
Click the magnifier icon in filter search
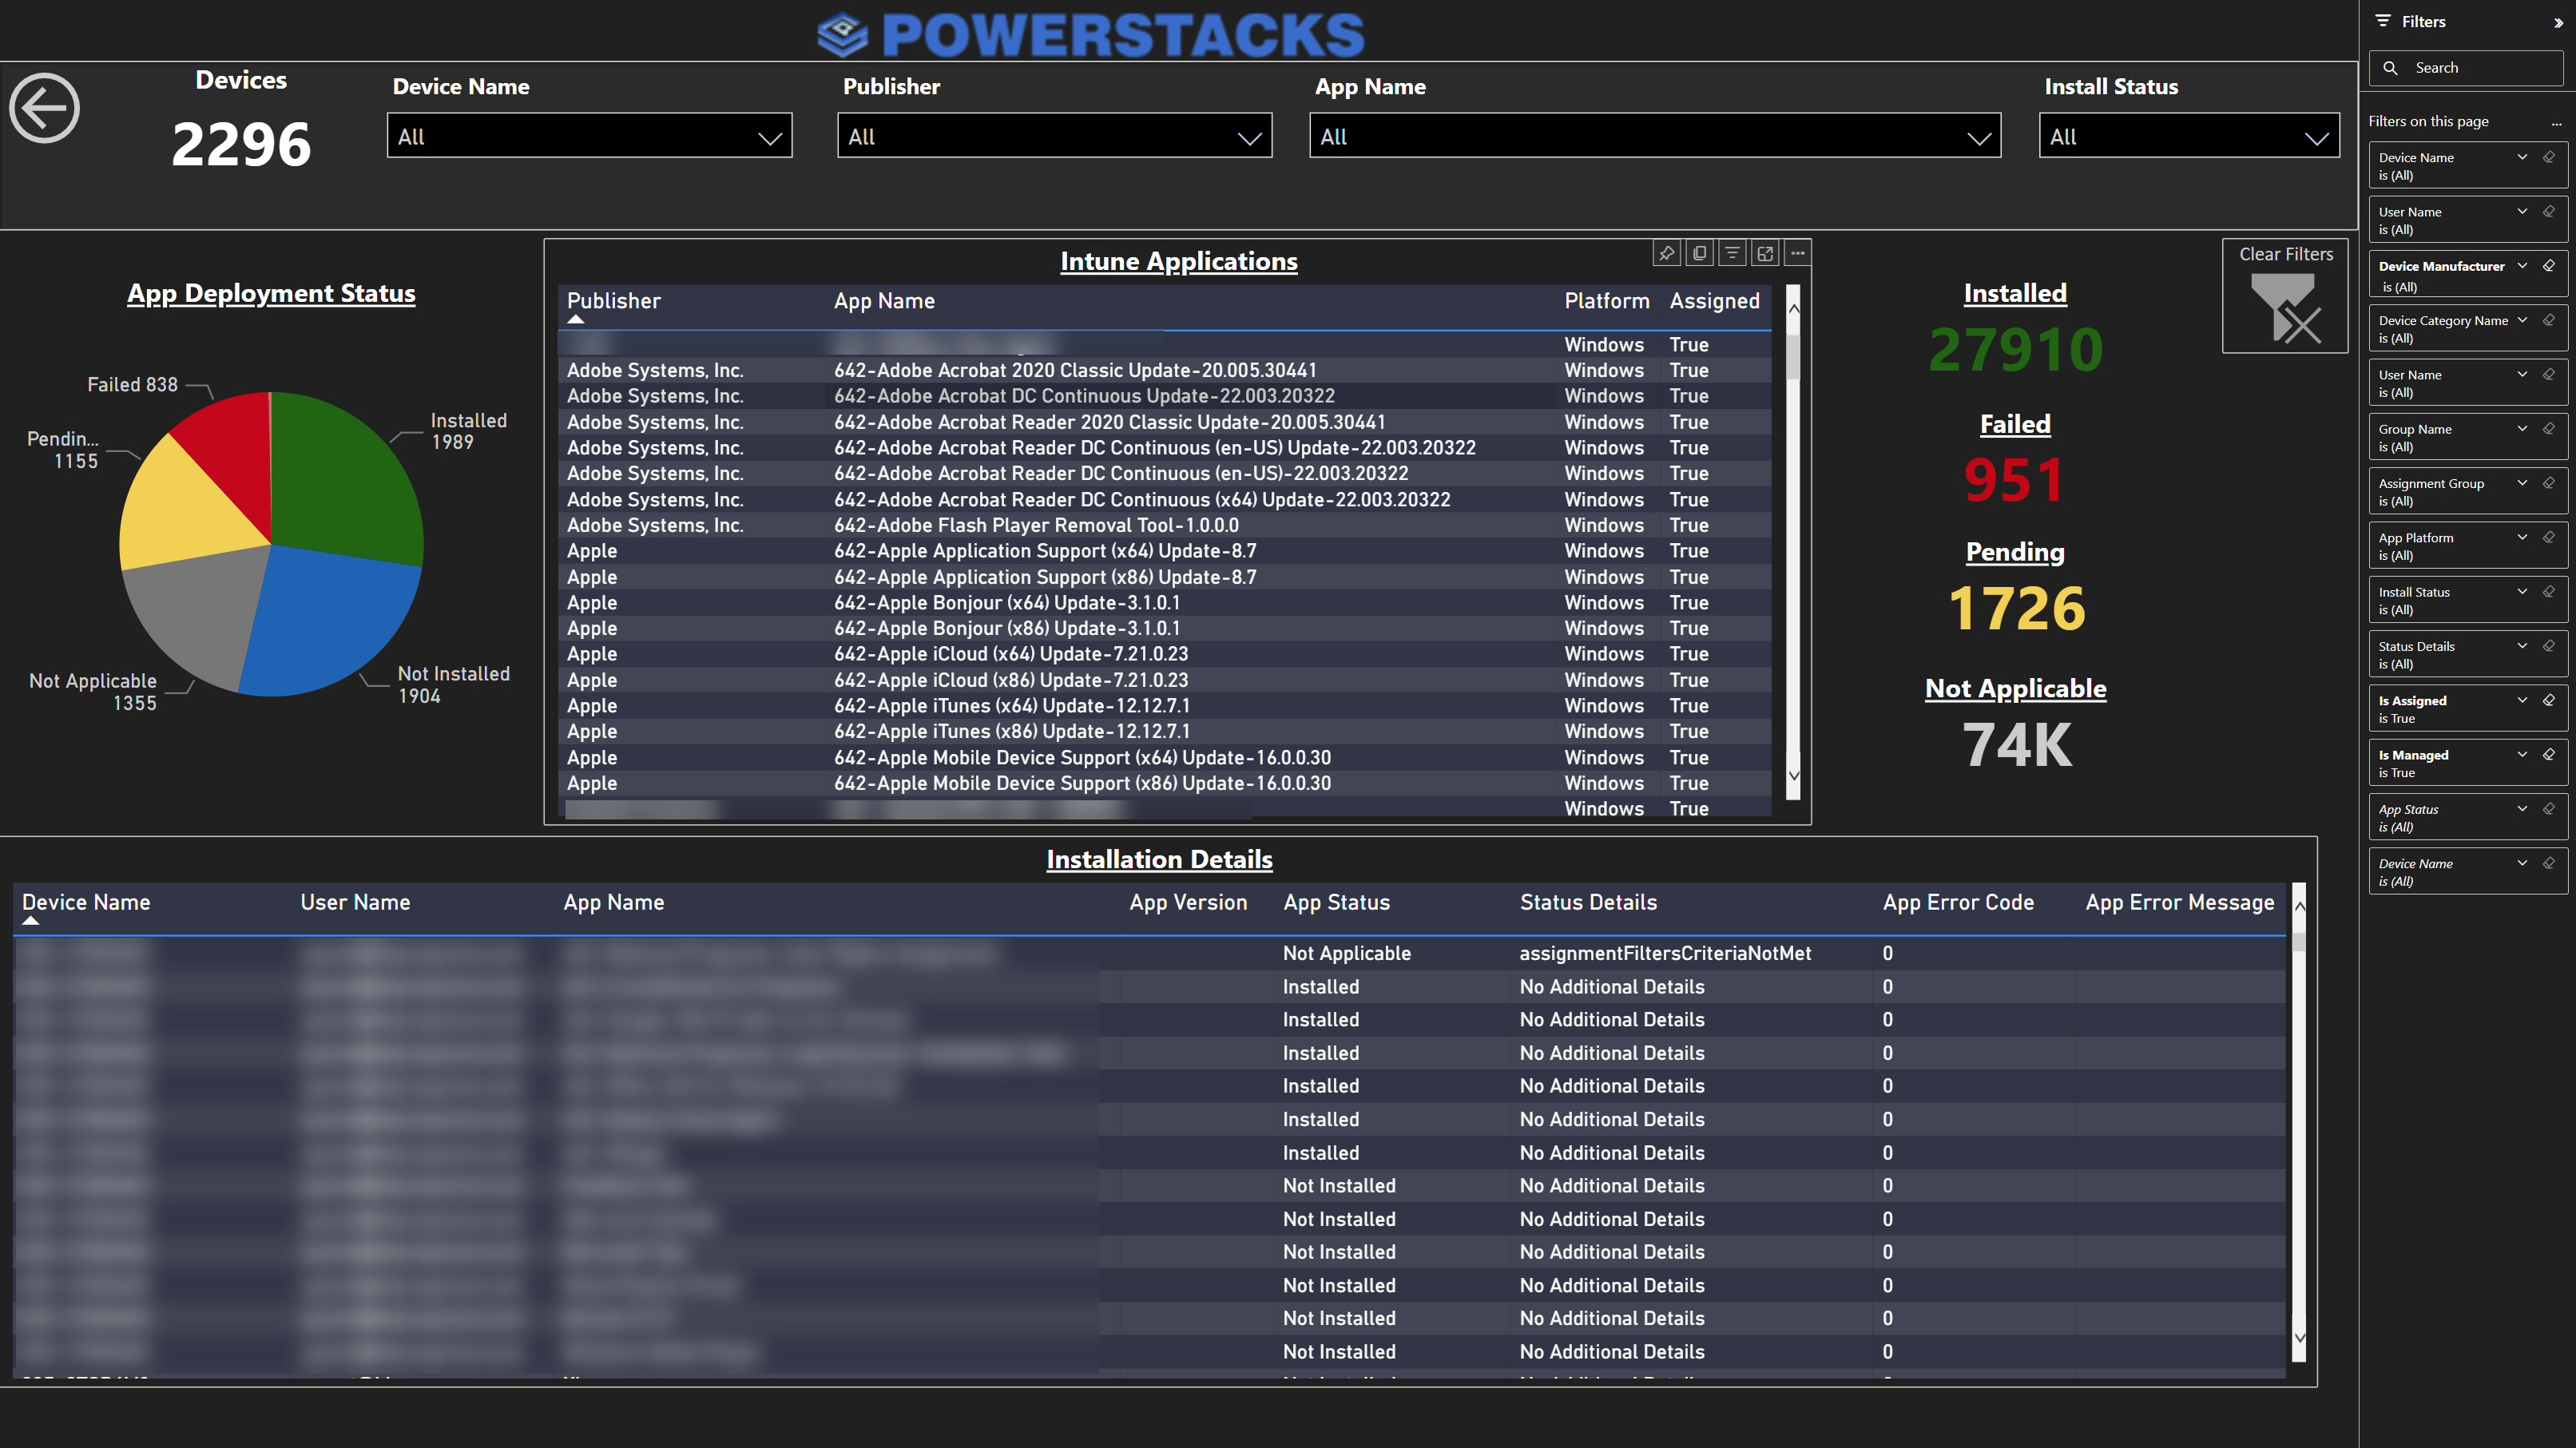pos(2390,68)
